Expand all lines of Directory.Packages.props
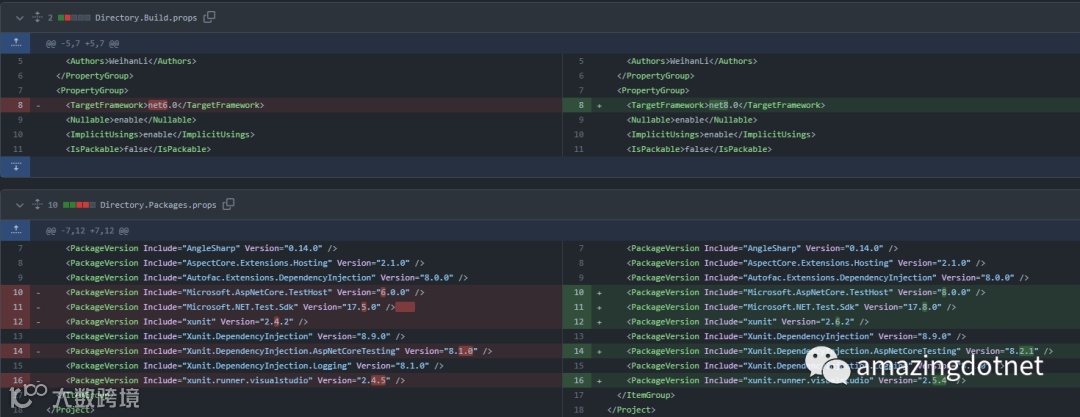Screen dimensions: 1080x417 coord(38,204)
